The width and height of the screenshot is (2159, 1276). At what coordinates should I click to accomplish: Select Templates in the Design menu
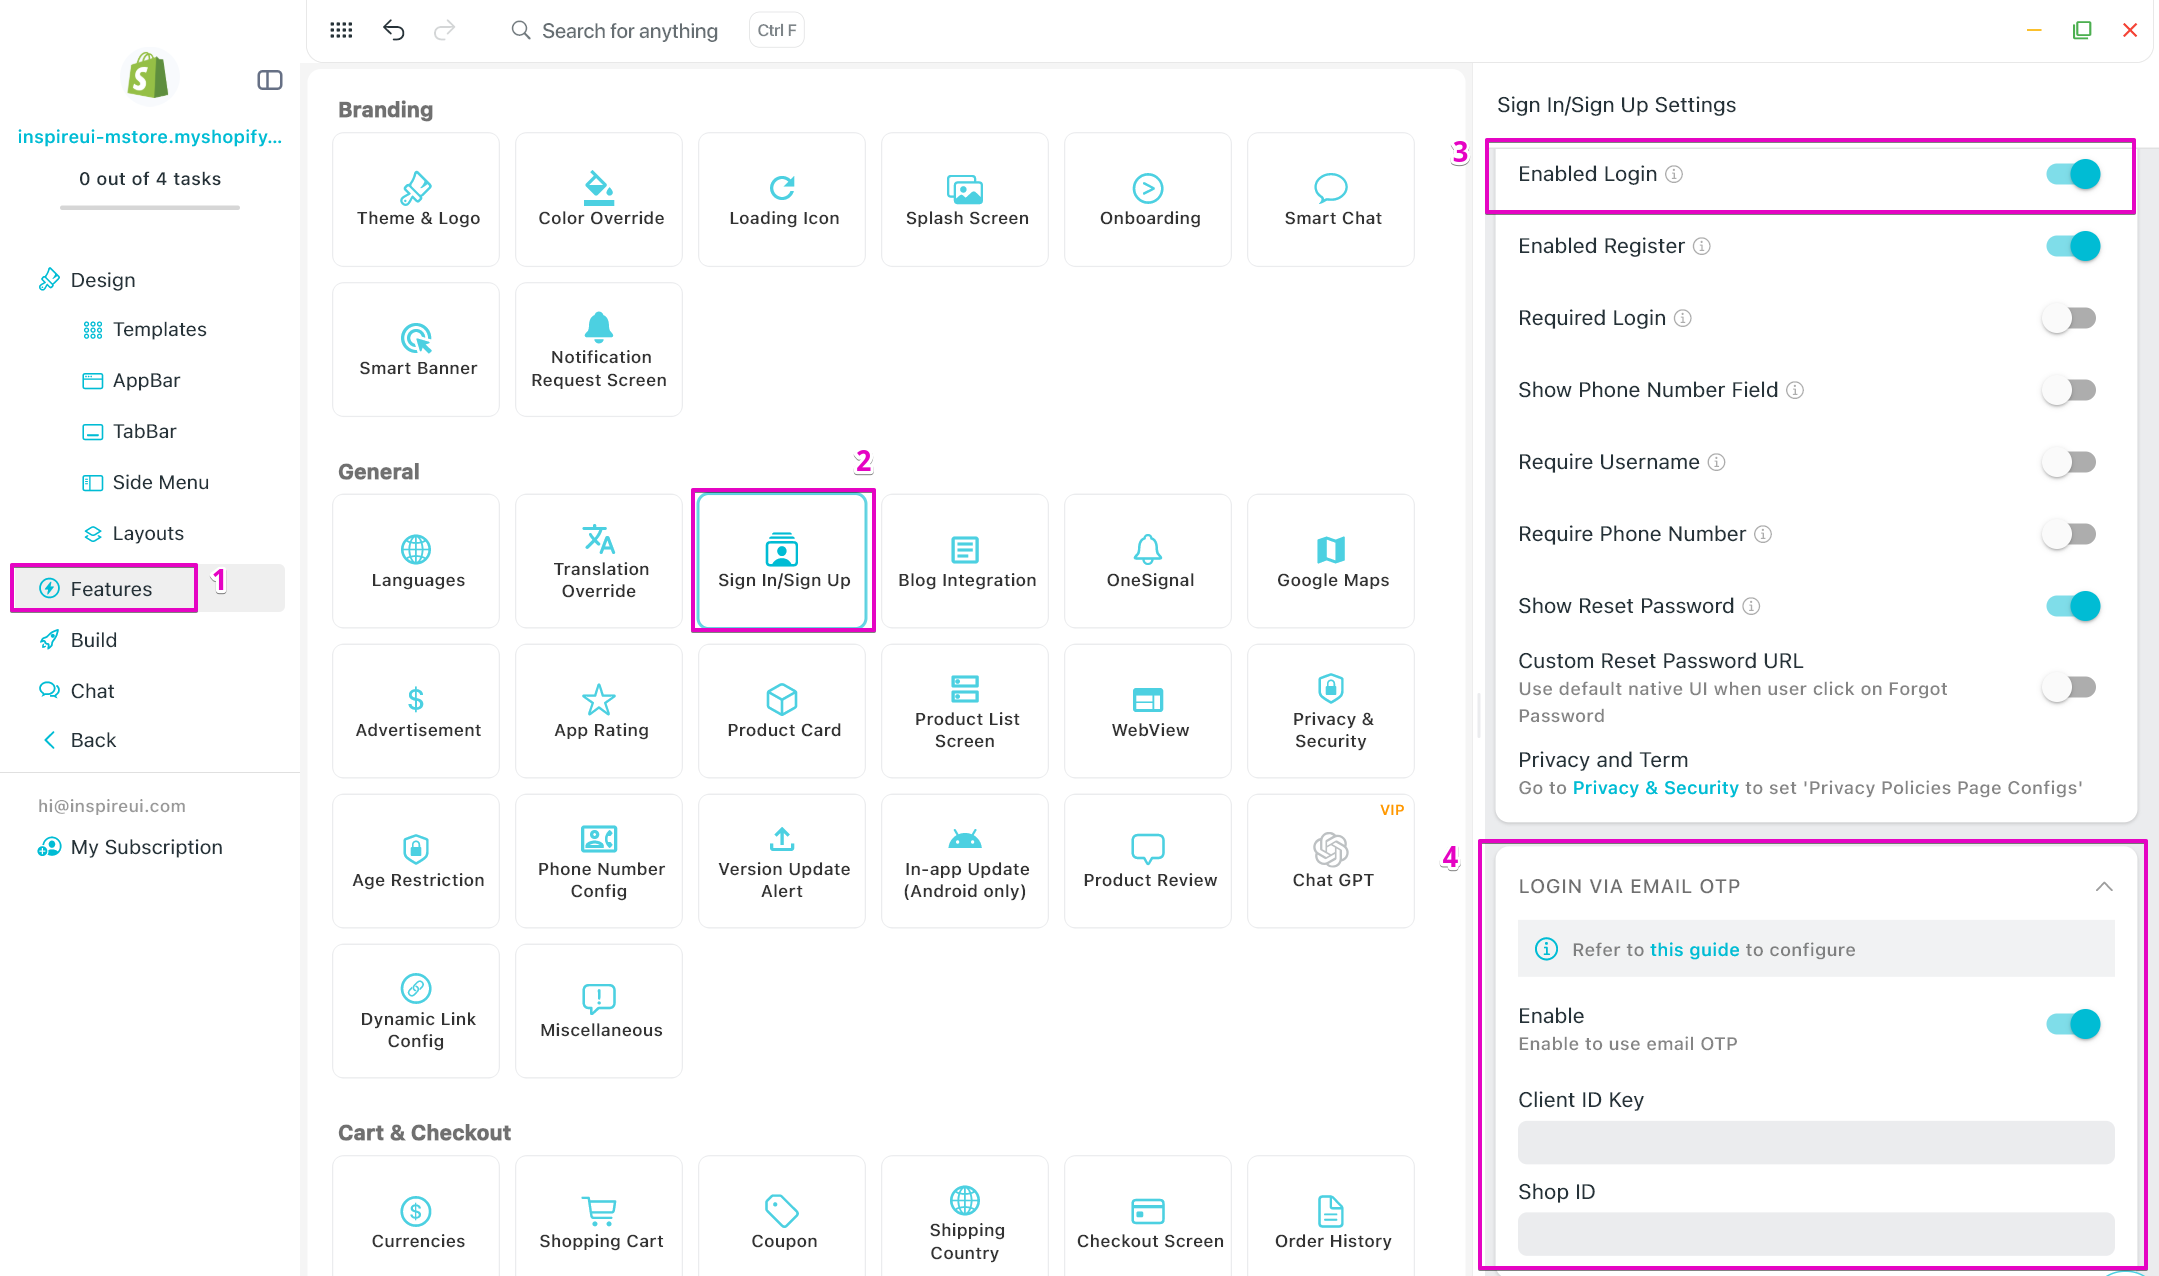click(159, 329)
